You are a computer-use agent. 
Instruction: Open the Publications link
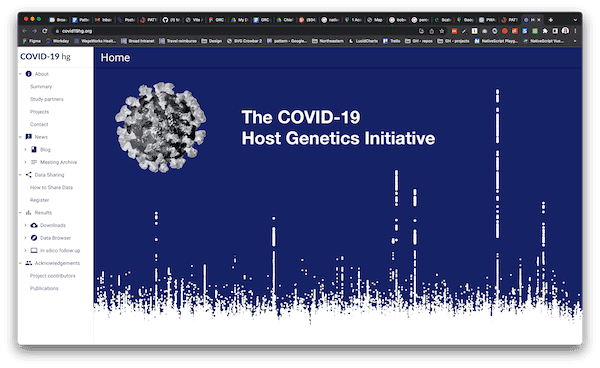[x=44, y=288]
